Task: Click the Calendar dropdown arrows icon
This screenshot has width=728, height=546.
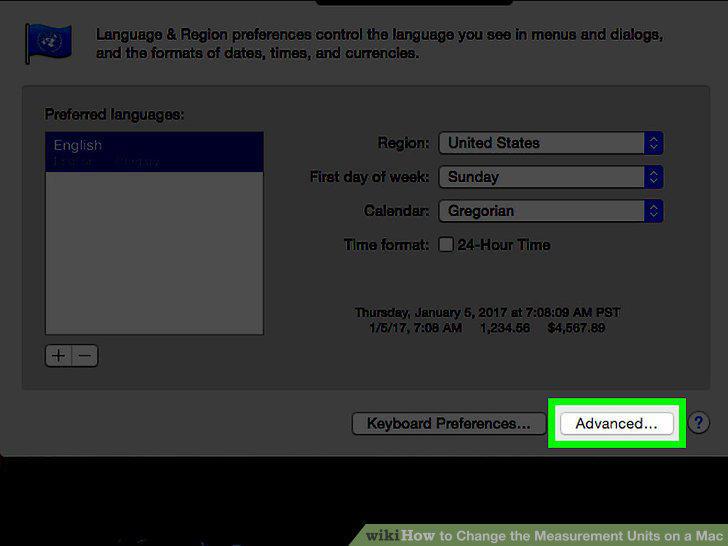Action: click(653, 211)
